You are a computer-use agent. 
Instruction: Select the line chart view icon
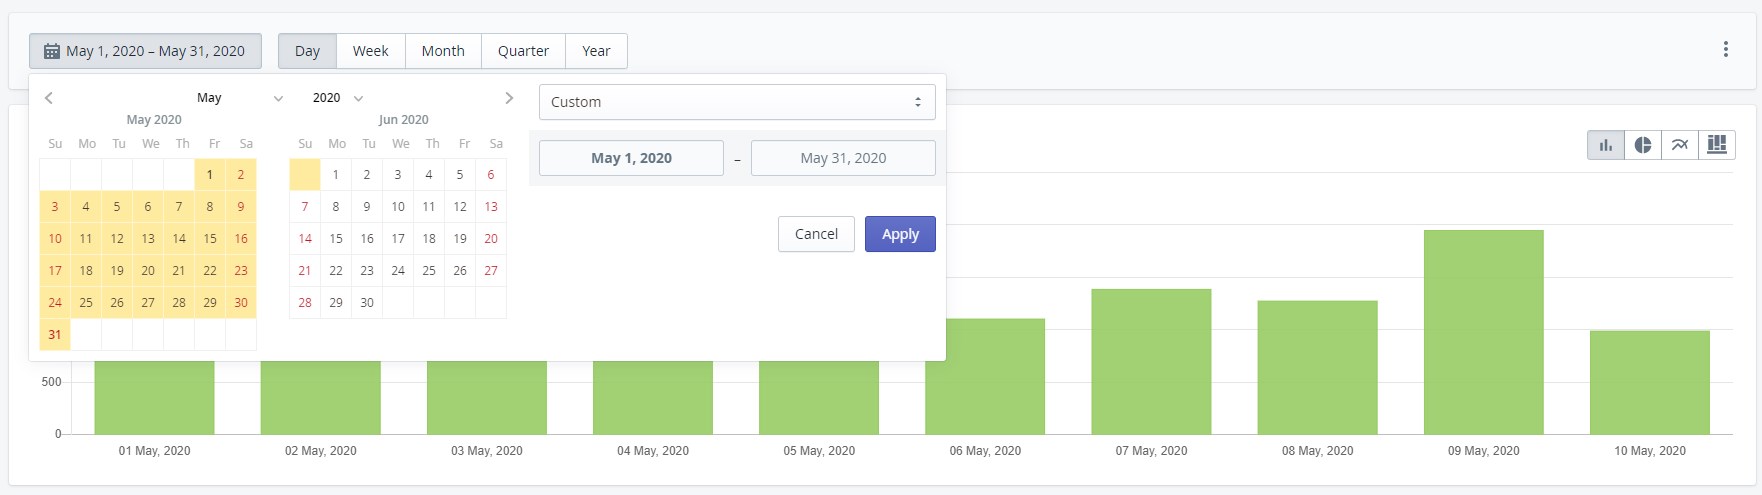point(1679,145)
